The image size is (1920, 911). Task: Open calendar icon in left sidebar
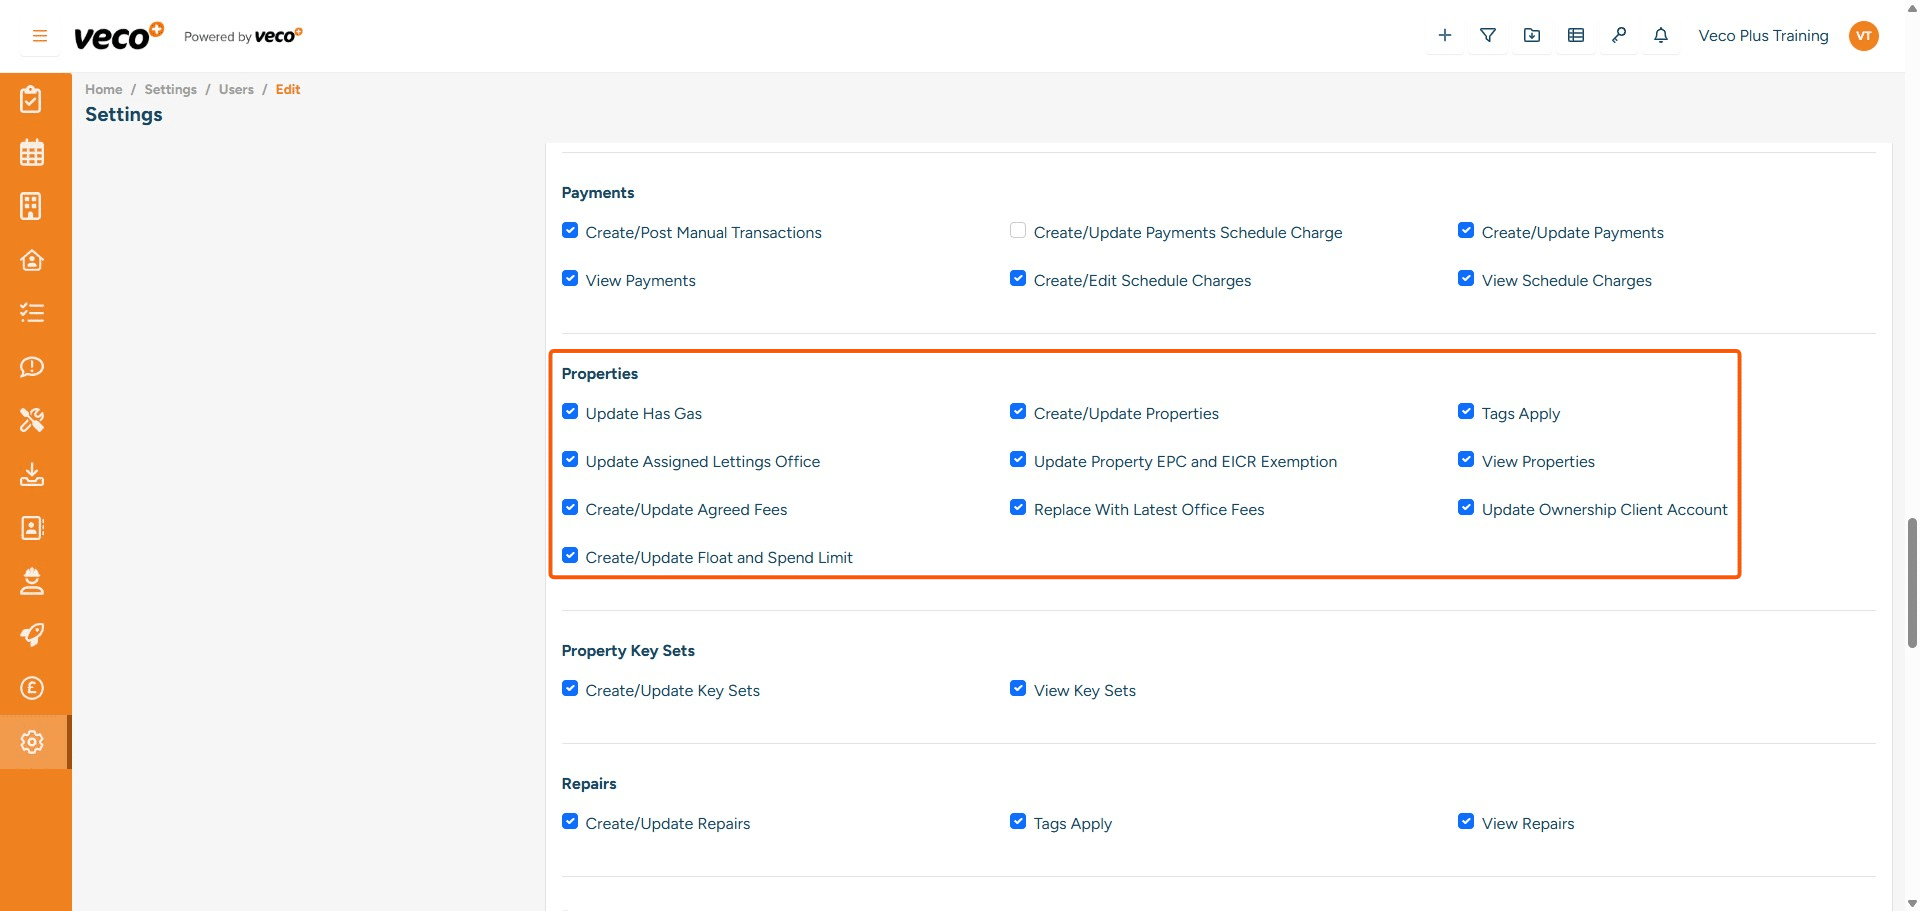pyautogui.click(x=32, y=153)
